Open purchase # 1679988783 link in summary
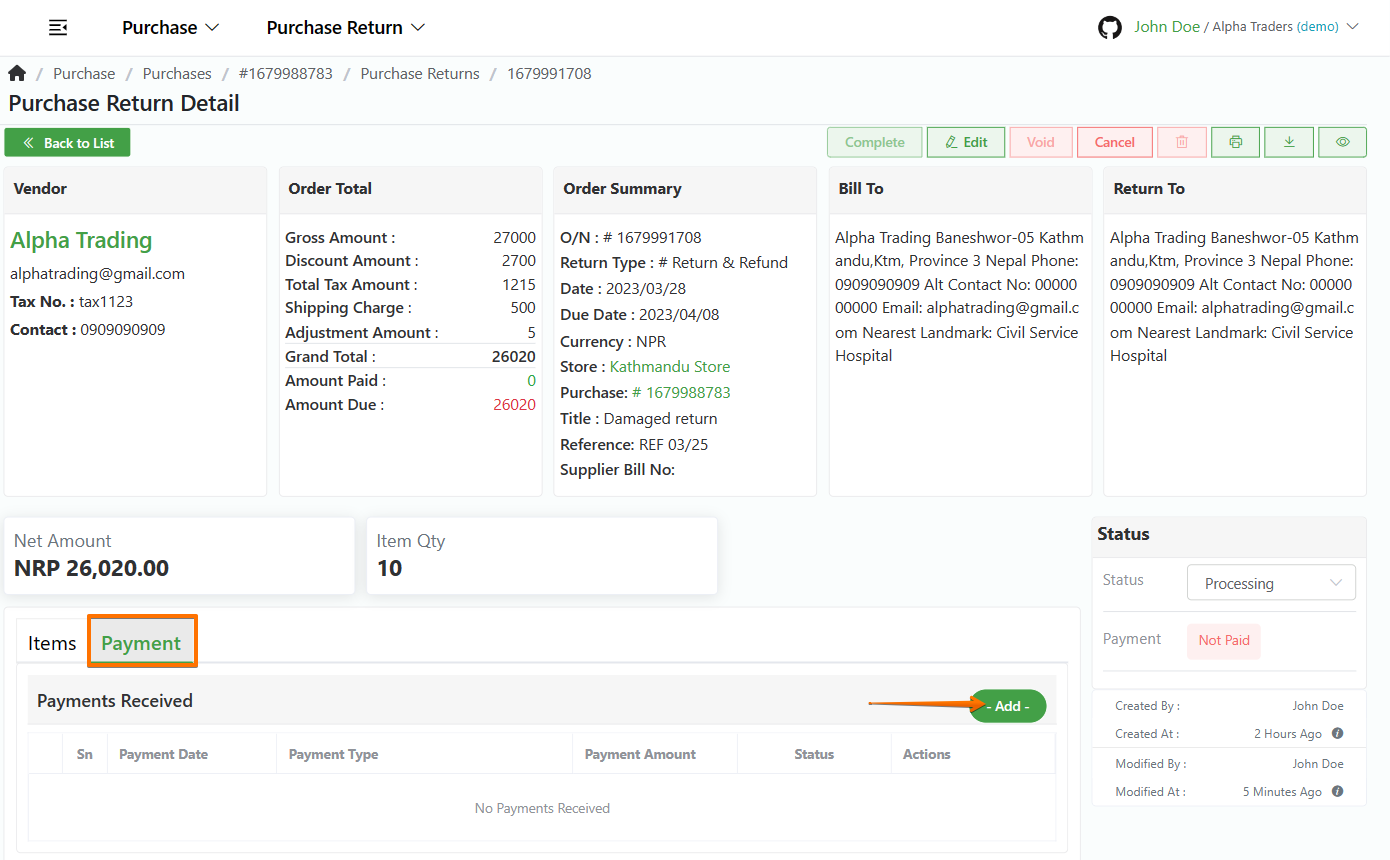1390x860 pixels. (x=681, y=392)
